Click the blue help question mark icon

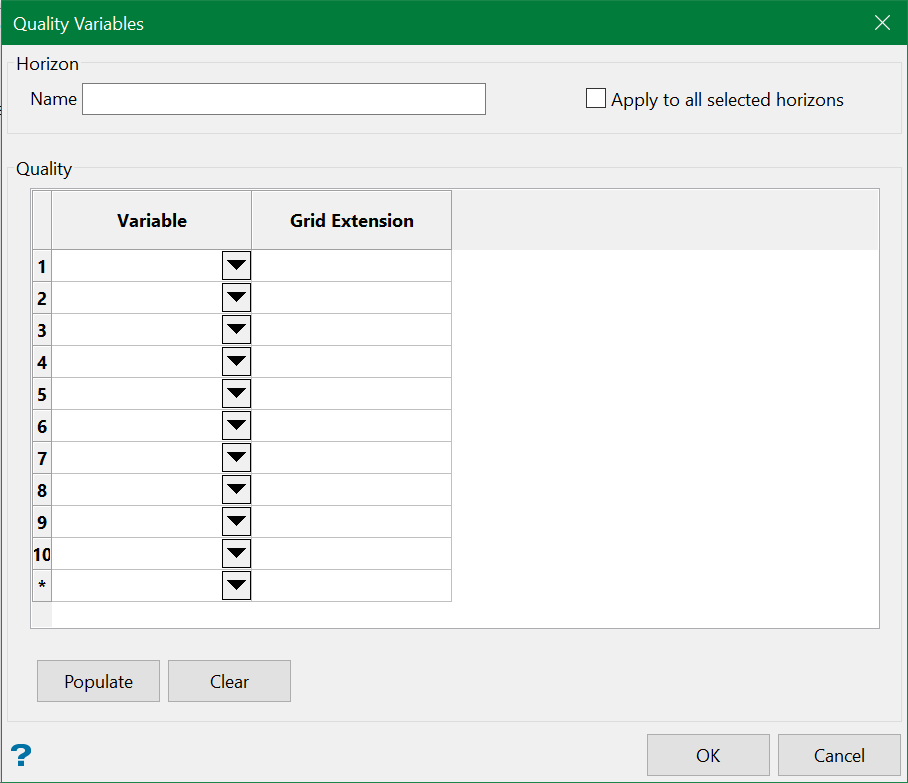coord(21,755)
